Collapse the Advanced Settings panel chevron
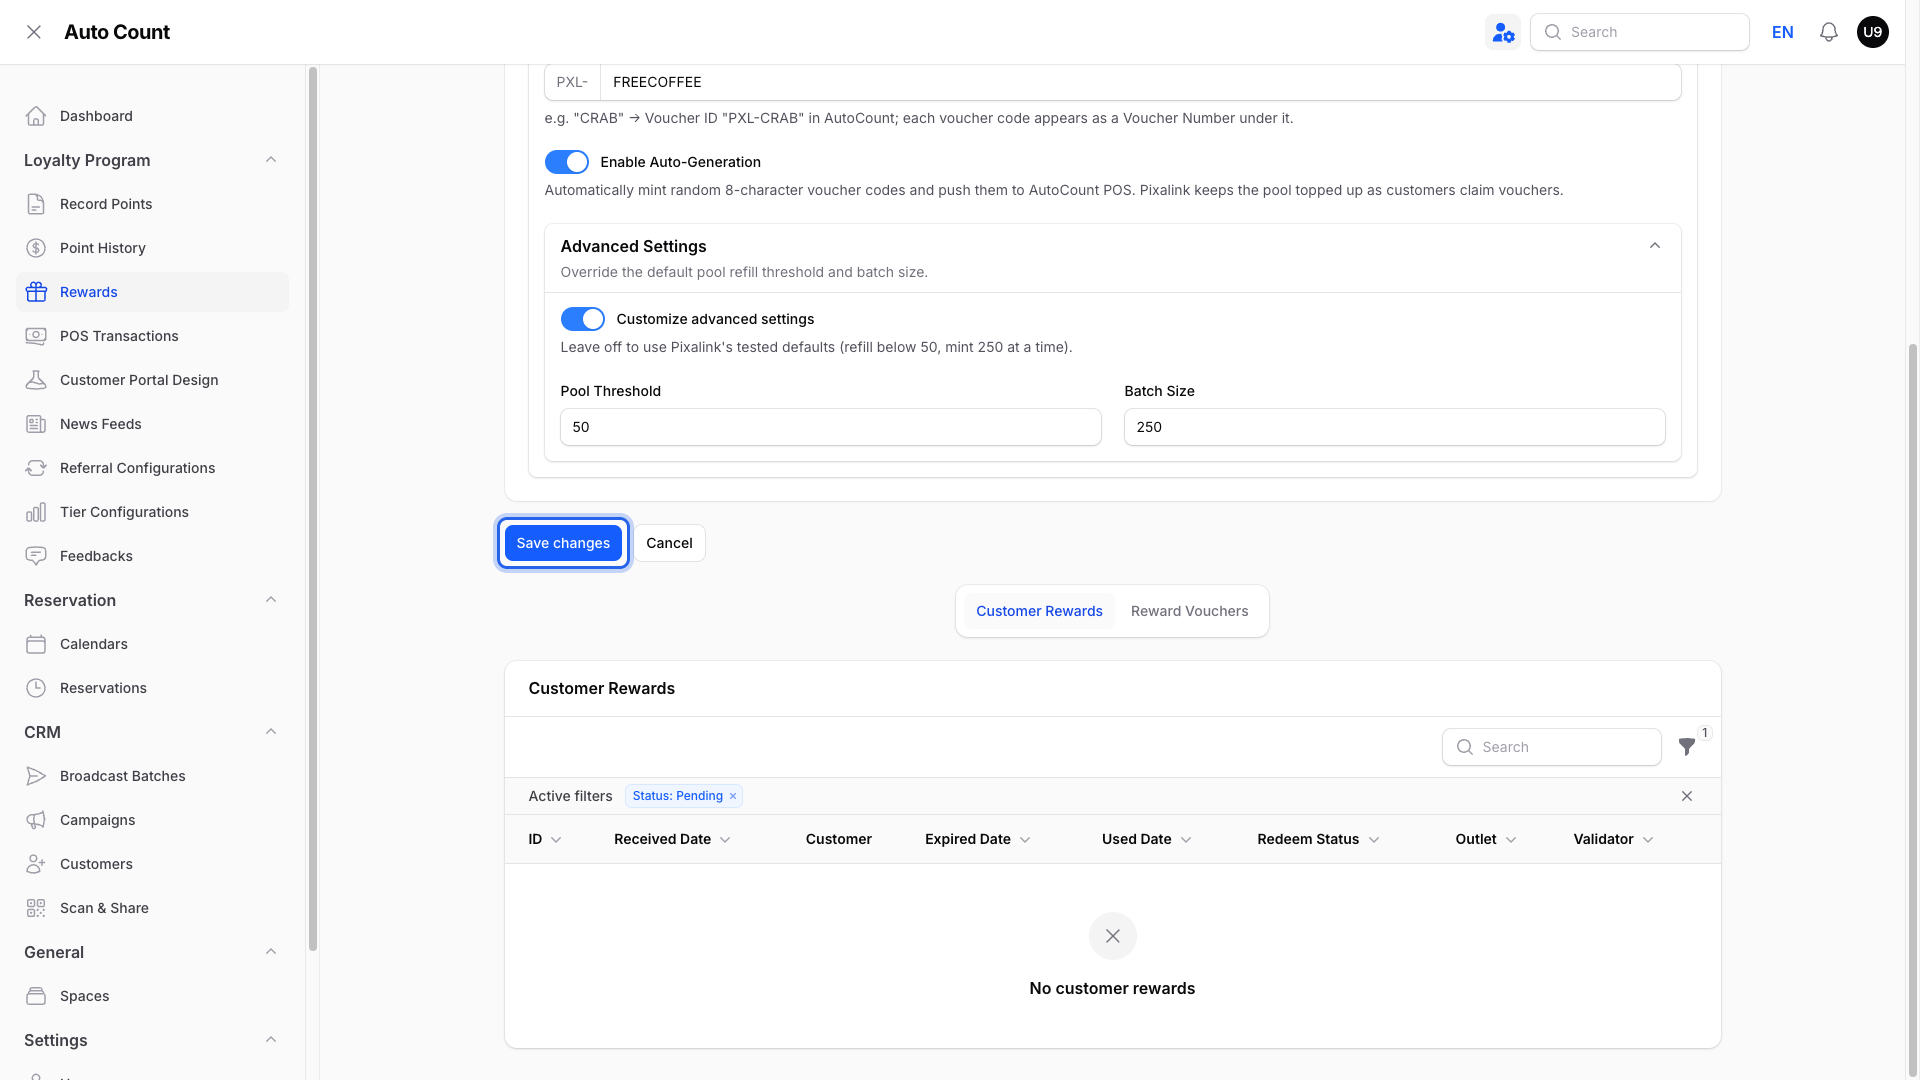 (1655, 246)
